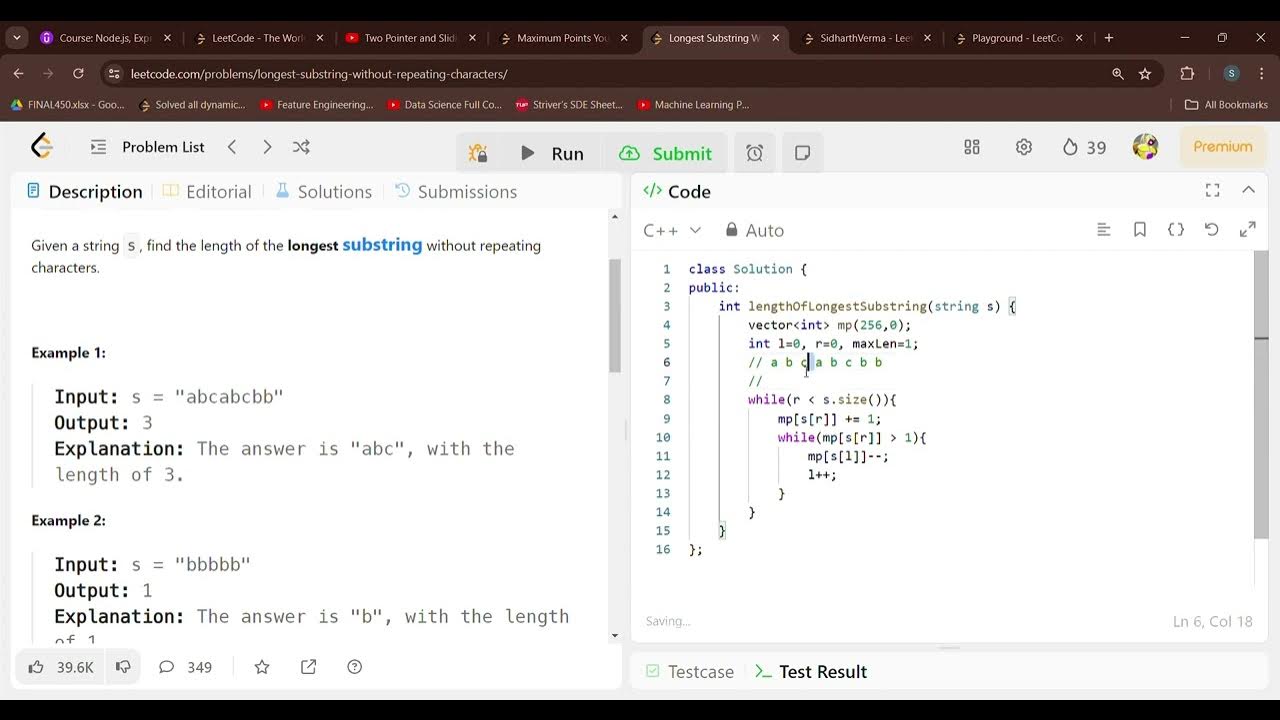This screenshot has width=1280, height=720.
Task: Like the problem, 39.6K thumbs up
Action: coord(61,667)
